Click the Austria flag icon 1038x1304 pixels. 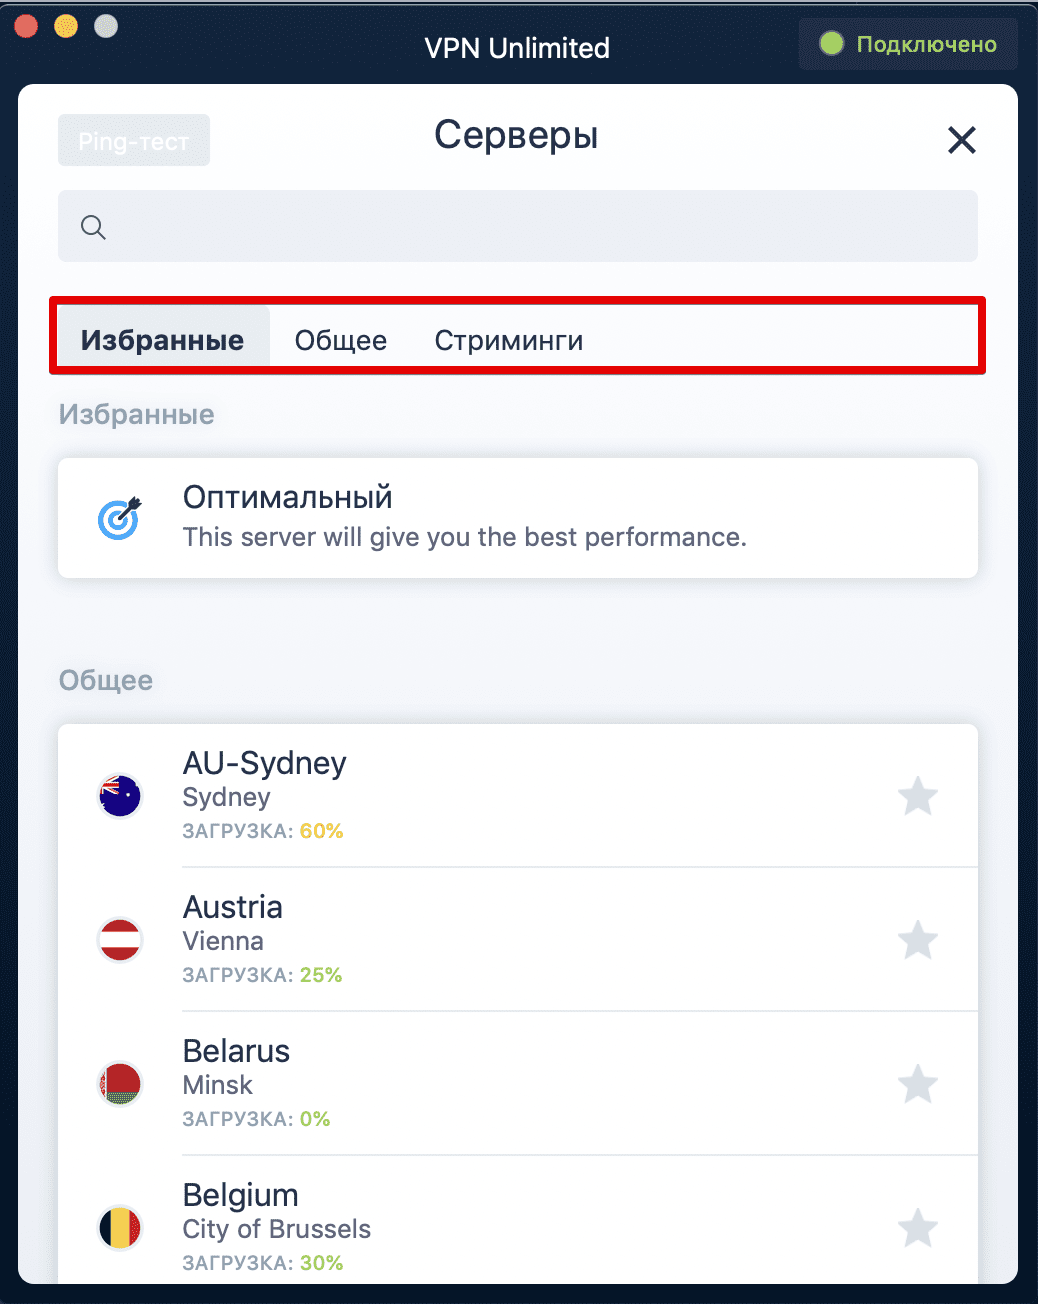pos(119,941)
